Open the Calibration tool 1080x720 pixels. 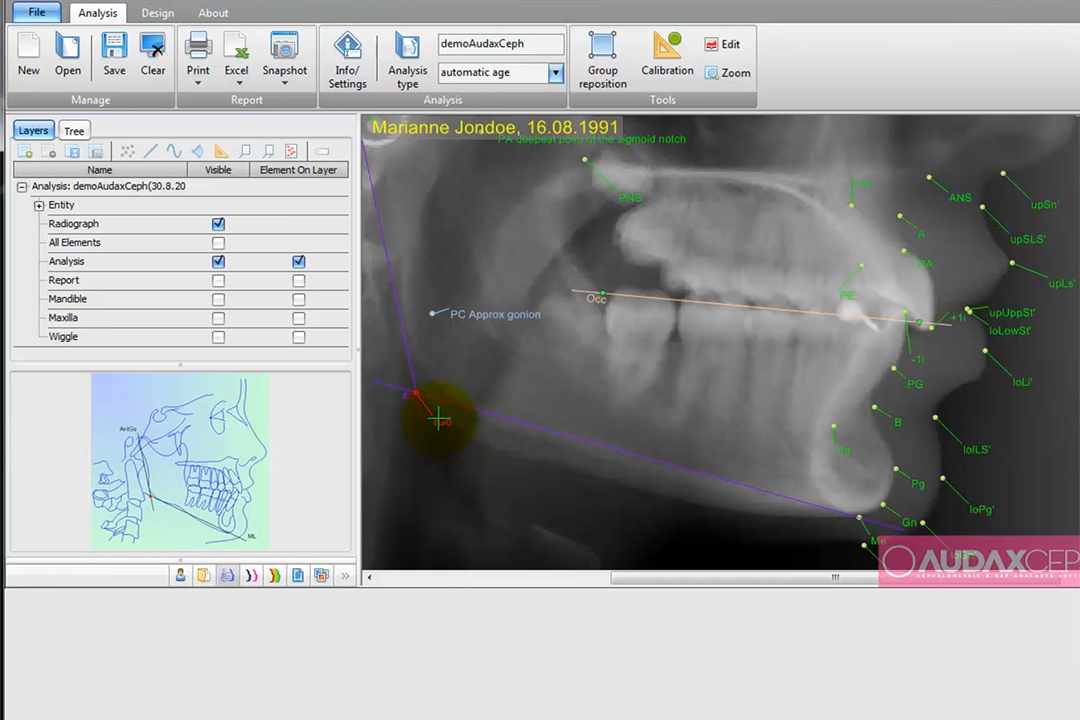(x=667, y=54)
